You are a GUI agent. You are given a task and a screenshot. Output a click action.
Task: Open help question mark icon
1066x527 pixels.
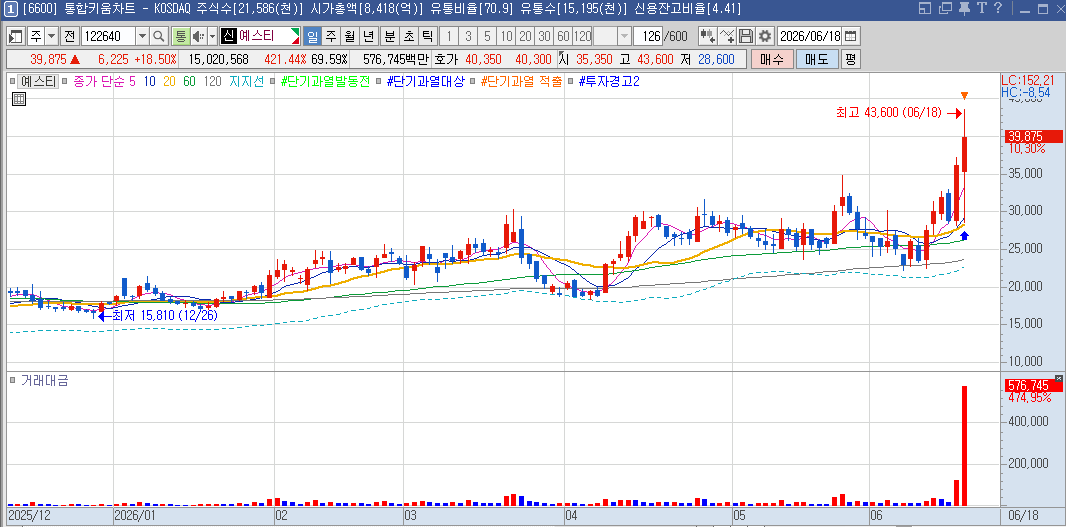point(997,9)
